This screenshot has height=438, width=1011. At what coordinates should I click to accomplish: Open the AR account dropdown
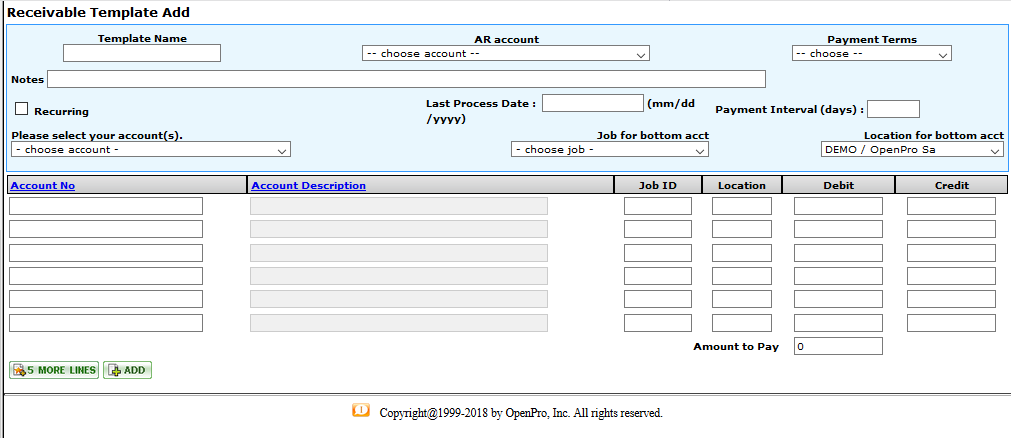506,54
